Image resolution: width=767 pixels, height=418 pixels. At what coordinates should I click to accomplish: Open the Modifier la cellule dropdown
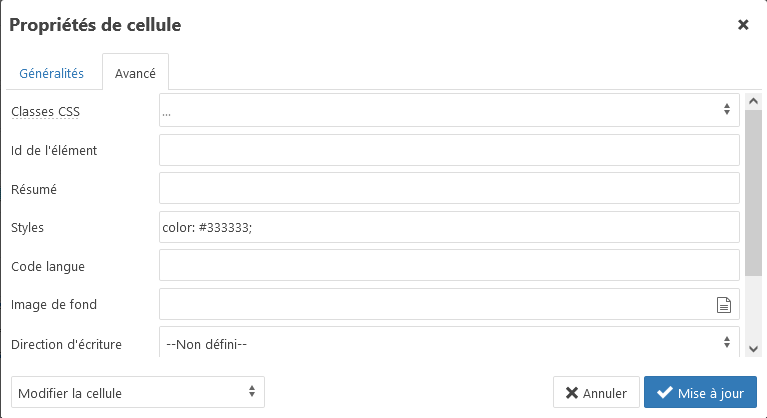click(138, 393)
